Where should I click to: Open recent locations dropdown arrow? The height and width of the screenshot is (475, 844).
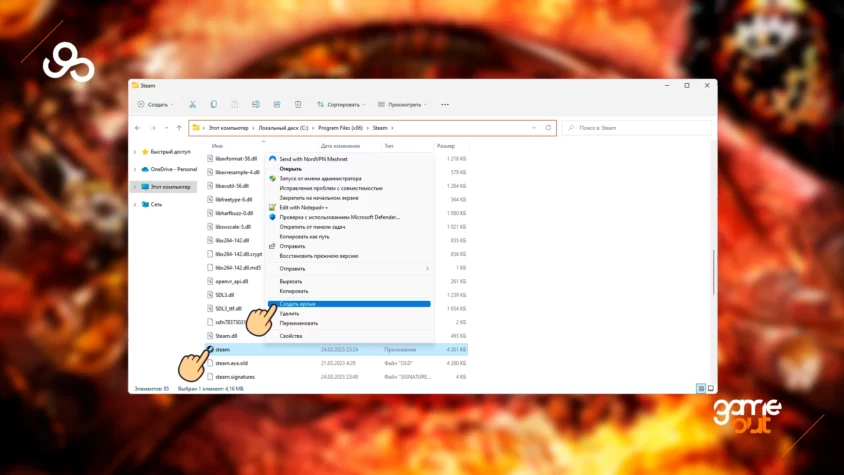[166, 128]
